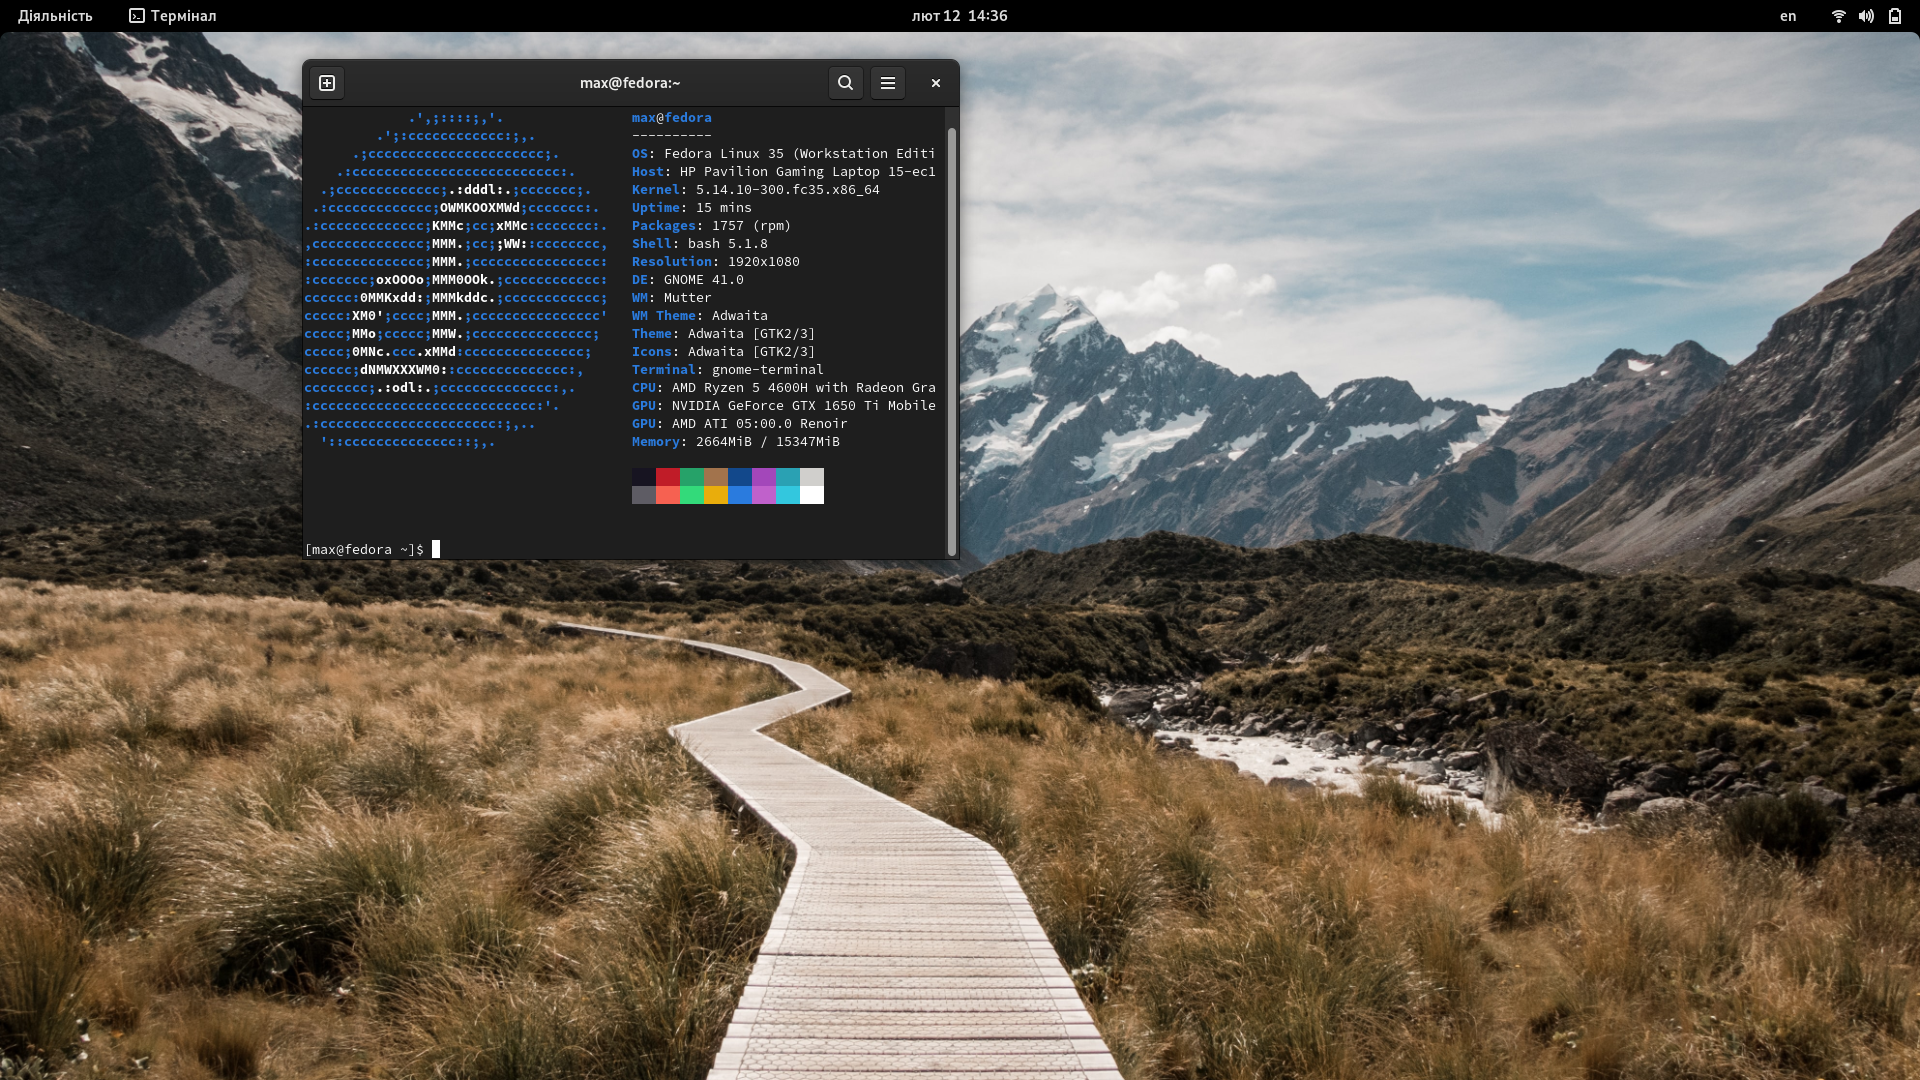Click the purple swatch in top row
Image resolution: width=1920 pixels, height=1080 pixels.
tap(764, 477)
